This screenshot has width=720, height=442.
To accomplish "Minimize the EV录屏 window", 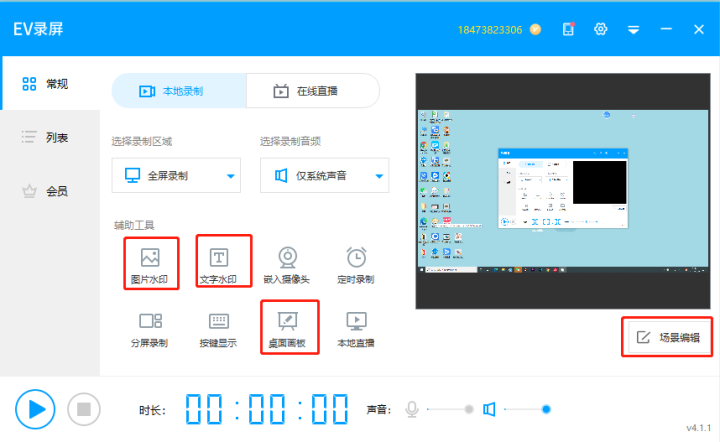I will coord(666,29).
